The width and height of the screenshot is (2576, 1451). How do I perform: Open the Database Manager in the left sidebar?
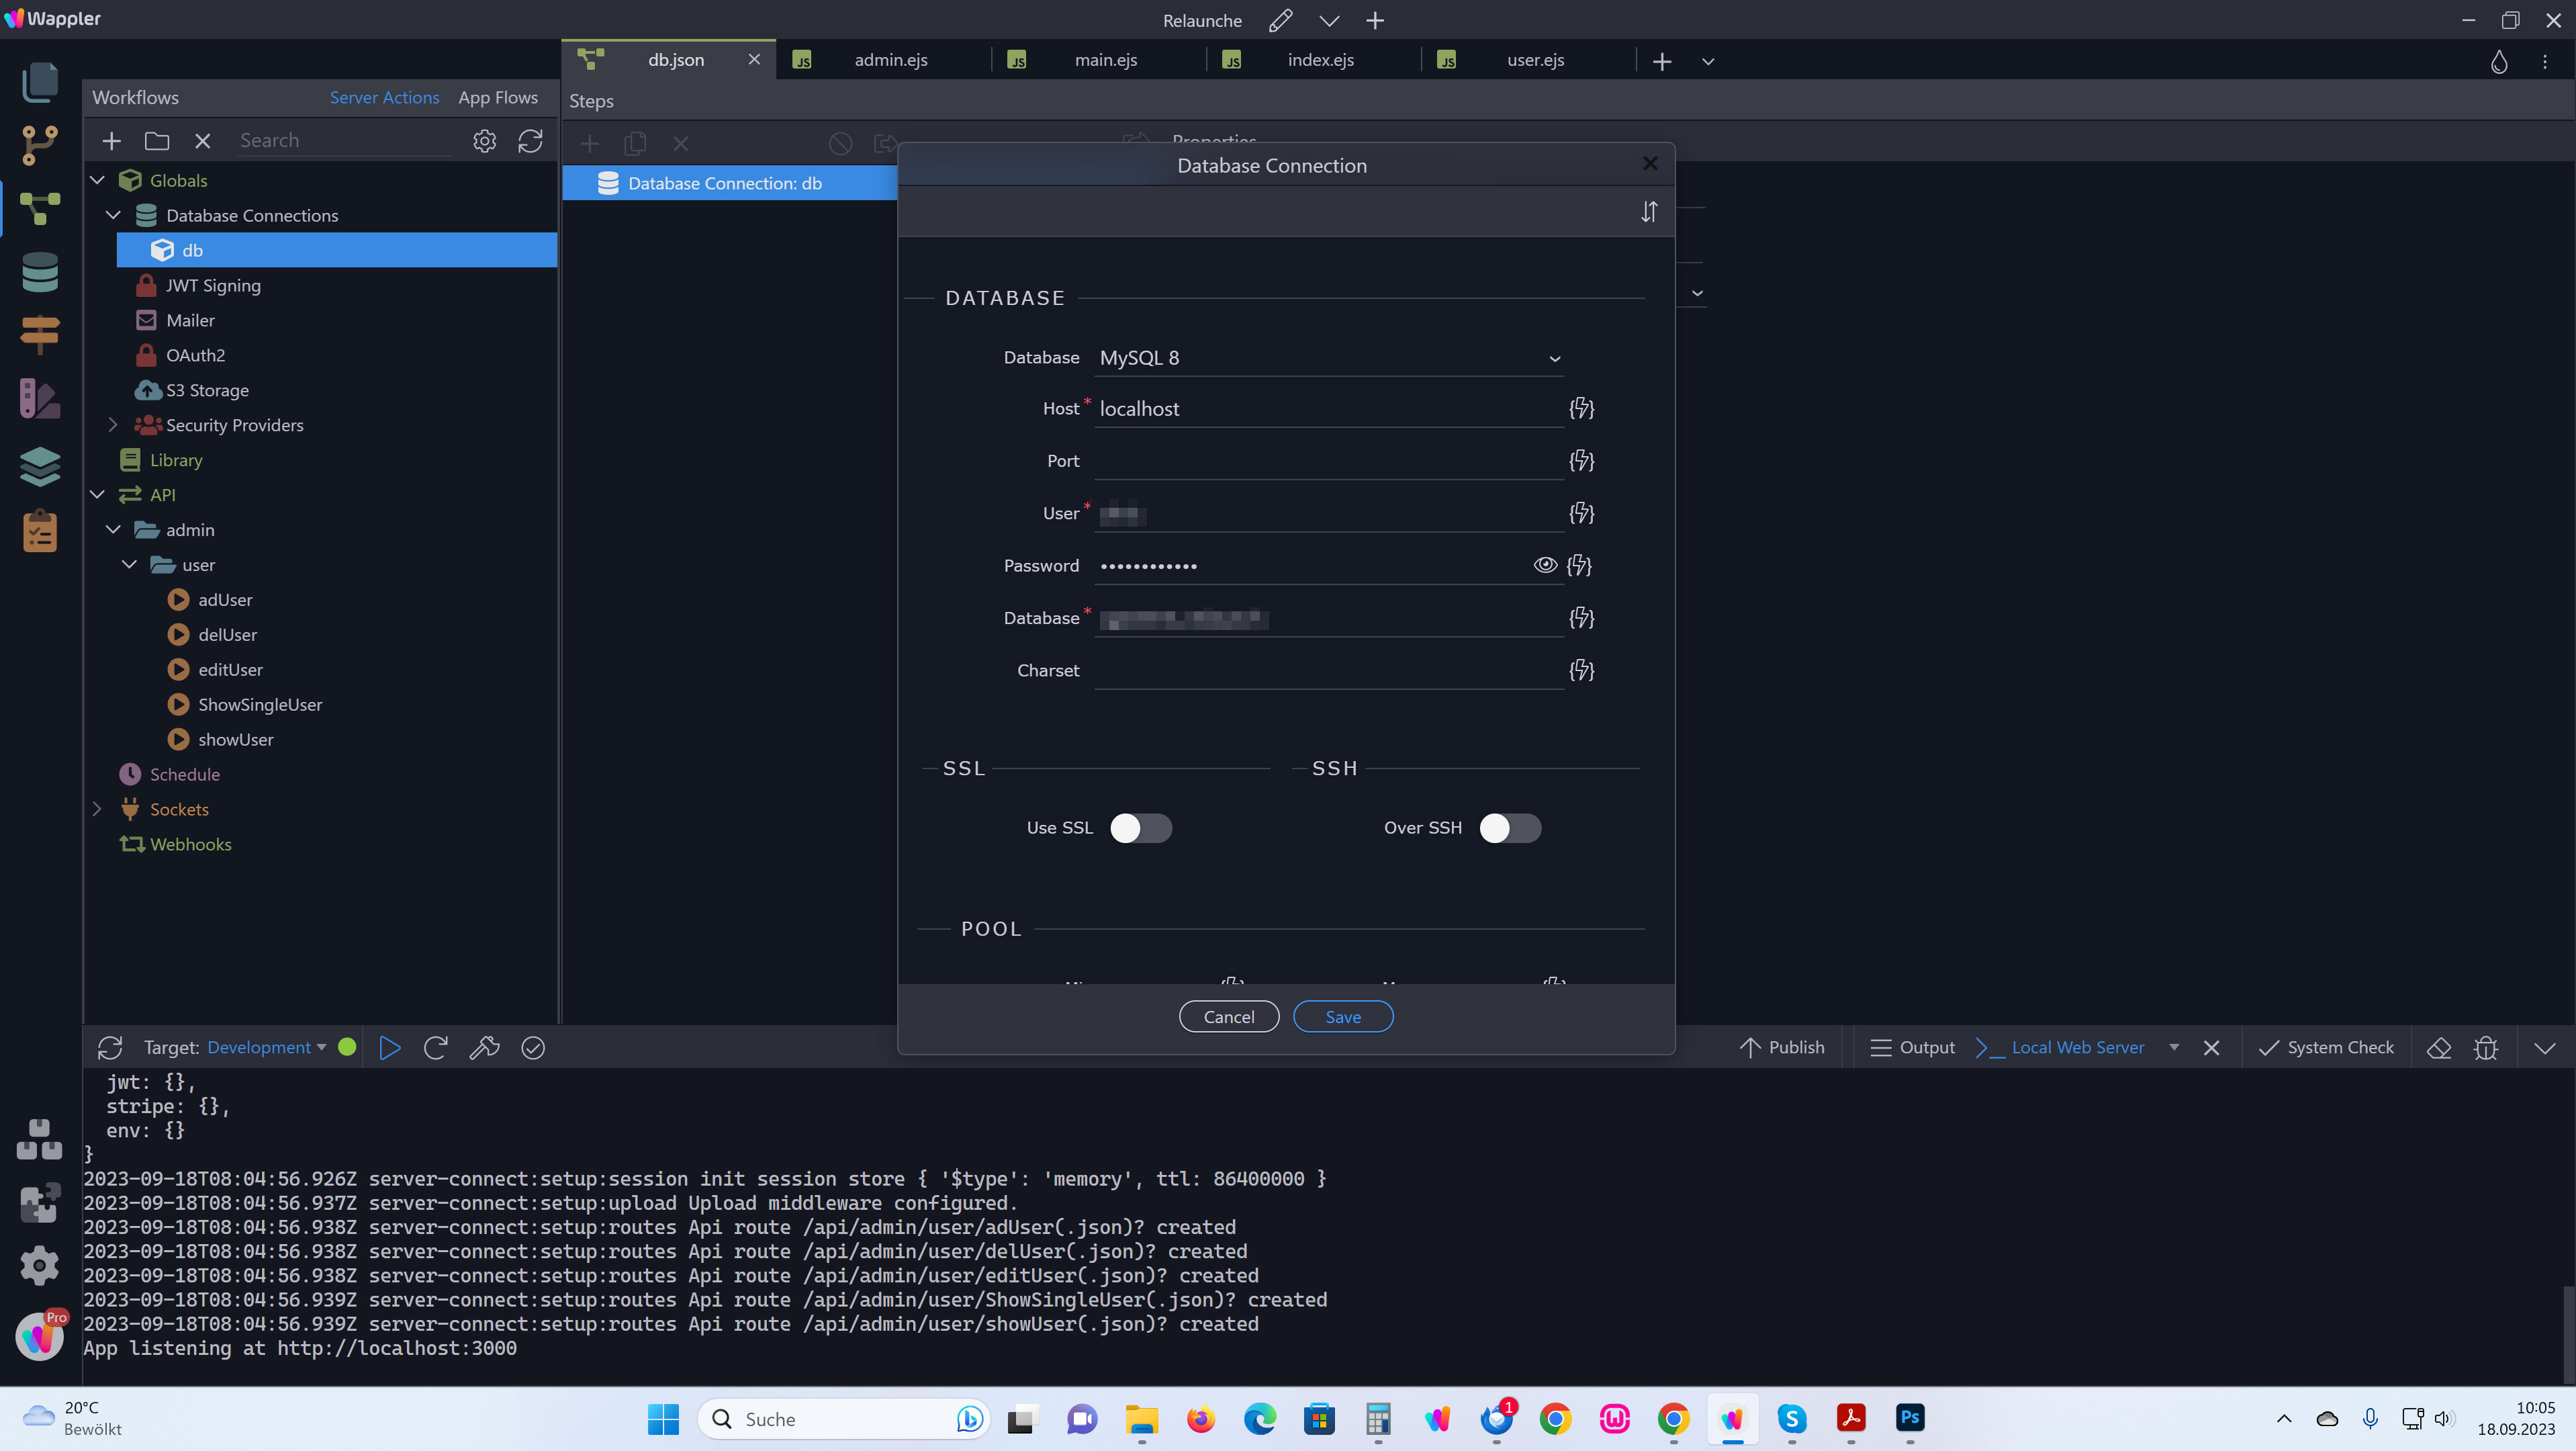pos(40,272)
